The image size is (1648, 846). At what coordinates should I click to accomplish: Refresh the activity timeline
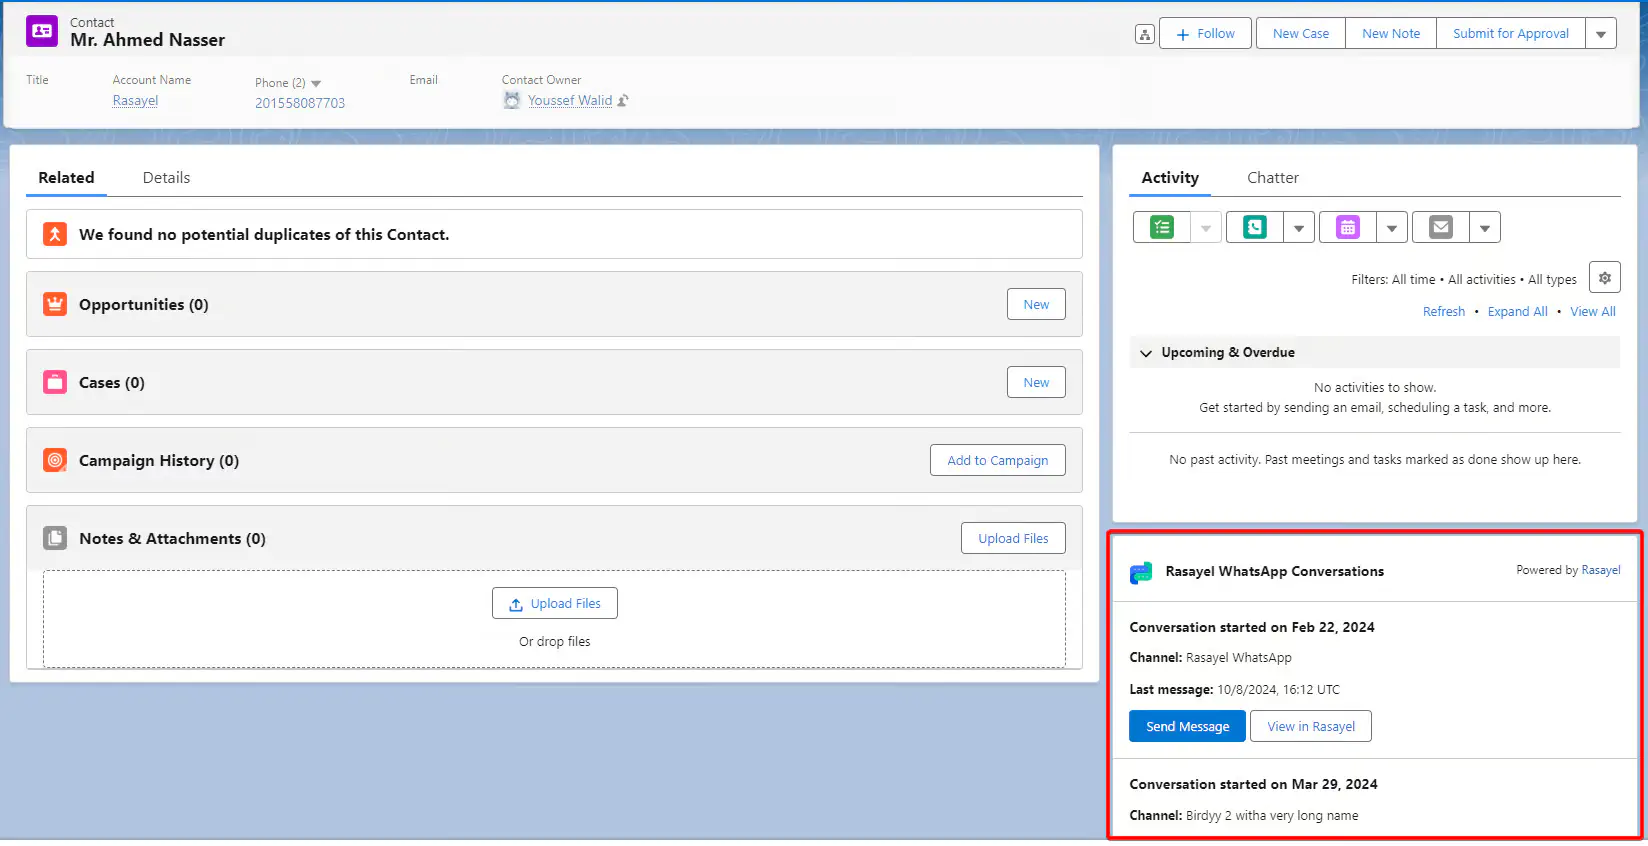point(1444,311)
